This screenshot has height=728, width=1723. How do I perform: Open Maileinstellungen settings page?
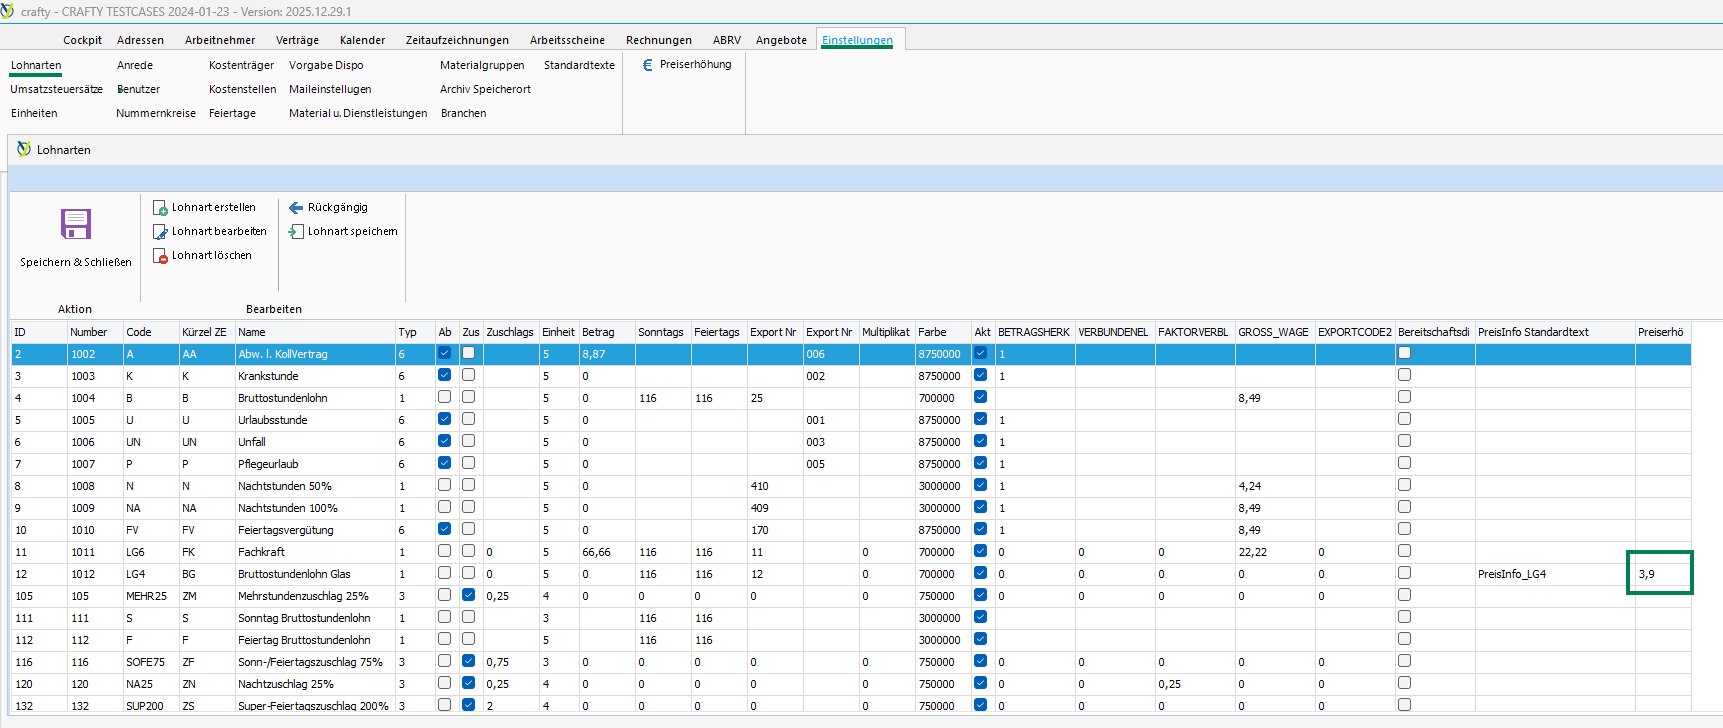(x=330, y=89)
